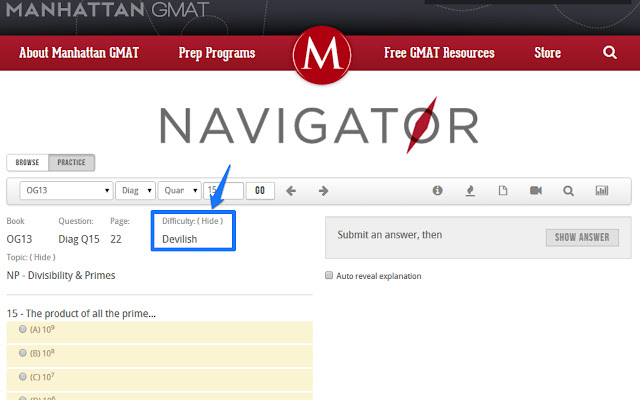Click the question number input field
640x400 pixels.
pyautogui.click(x=224, y=191)
